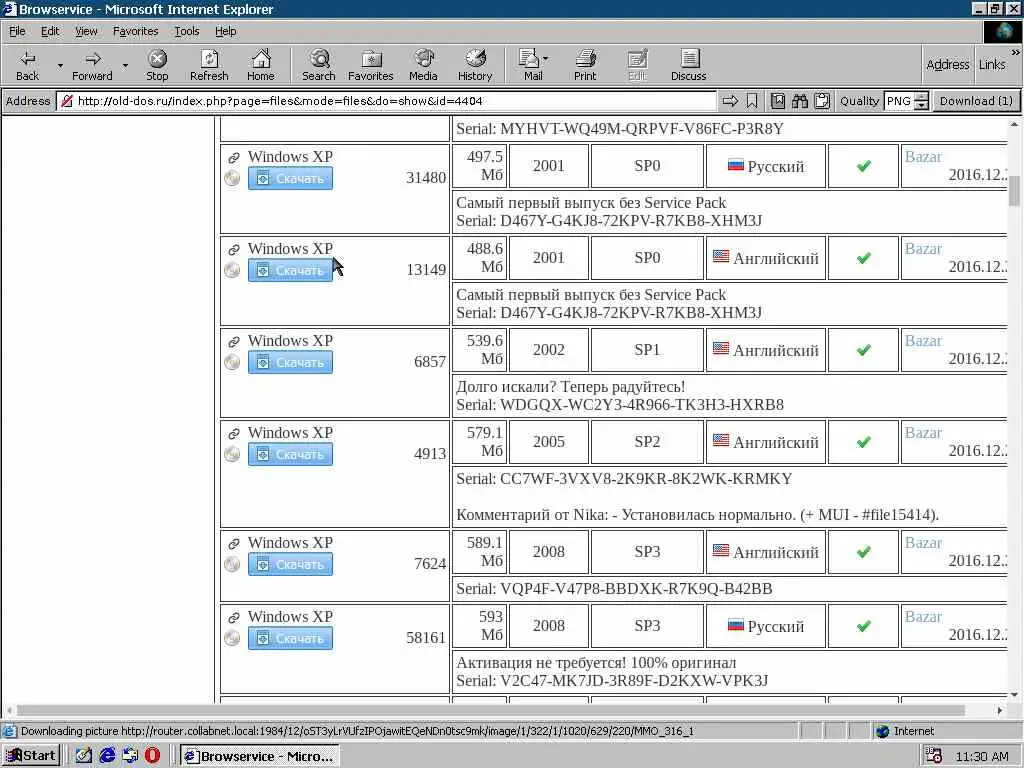Image resolution: width=1024 pixels, height=768 pixels.
Task: Open the Media toolbar icon
Action: tap(423, 65)
